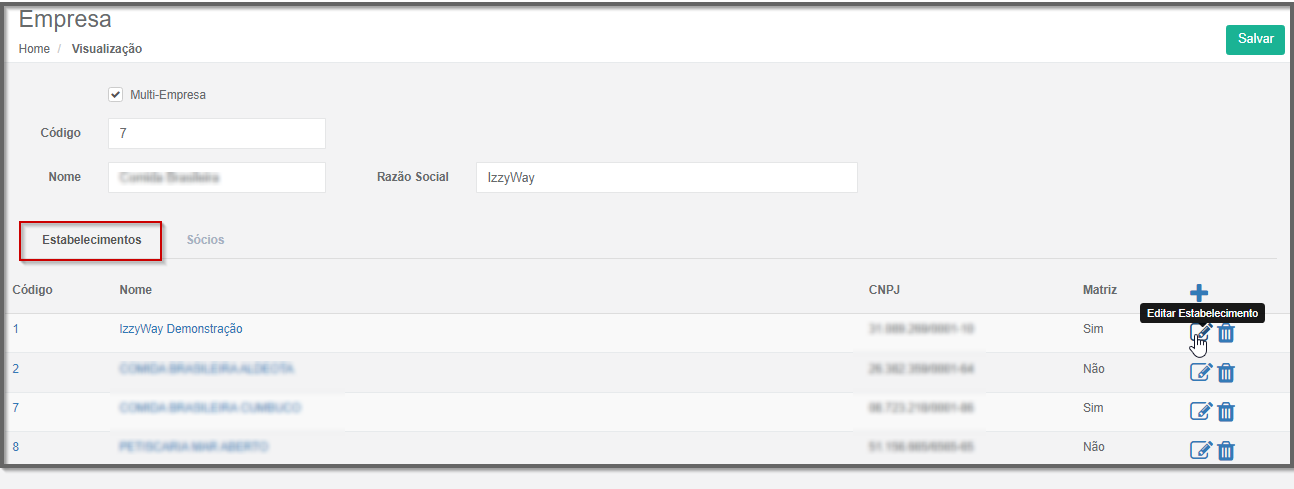Edit the IzzyWay Demonstração establishment
The image size is (1294, 489).
1200,333
